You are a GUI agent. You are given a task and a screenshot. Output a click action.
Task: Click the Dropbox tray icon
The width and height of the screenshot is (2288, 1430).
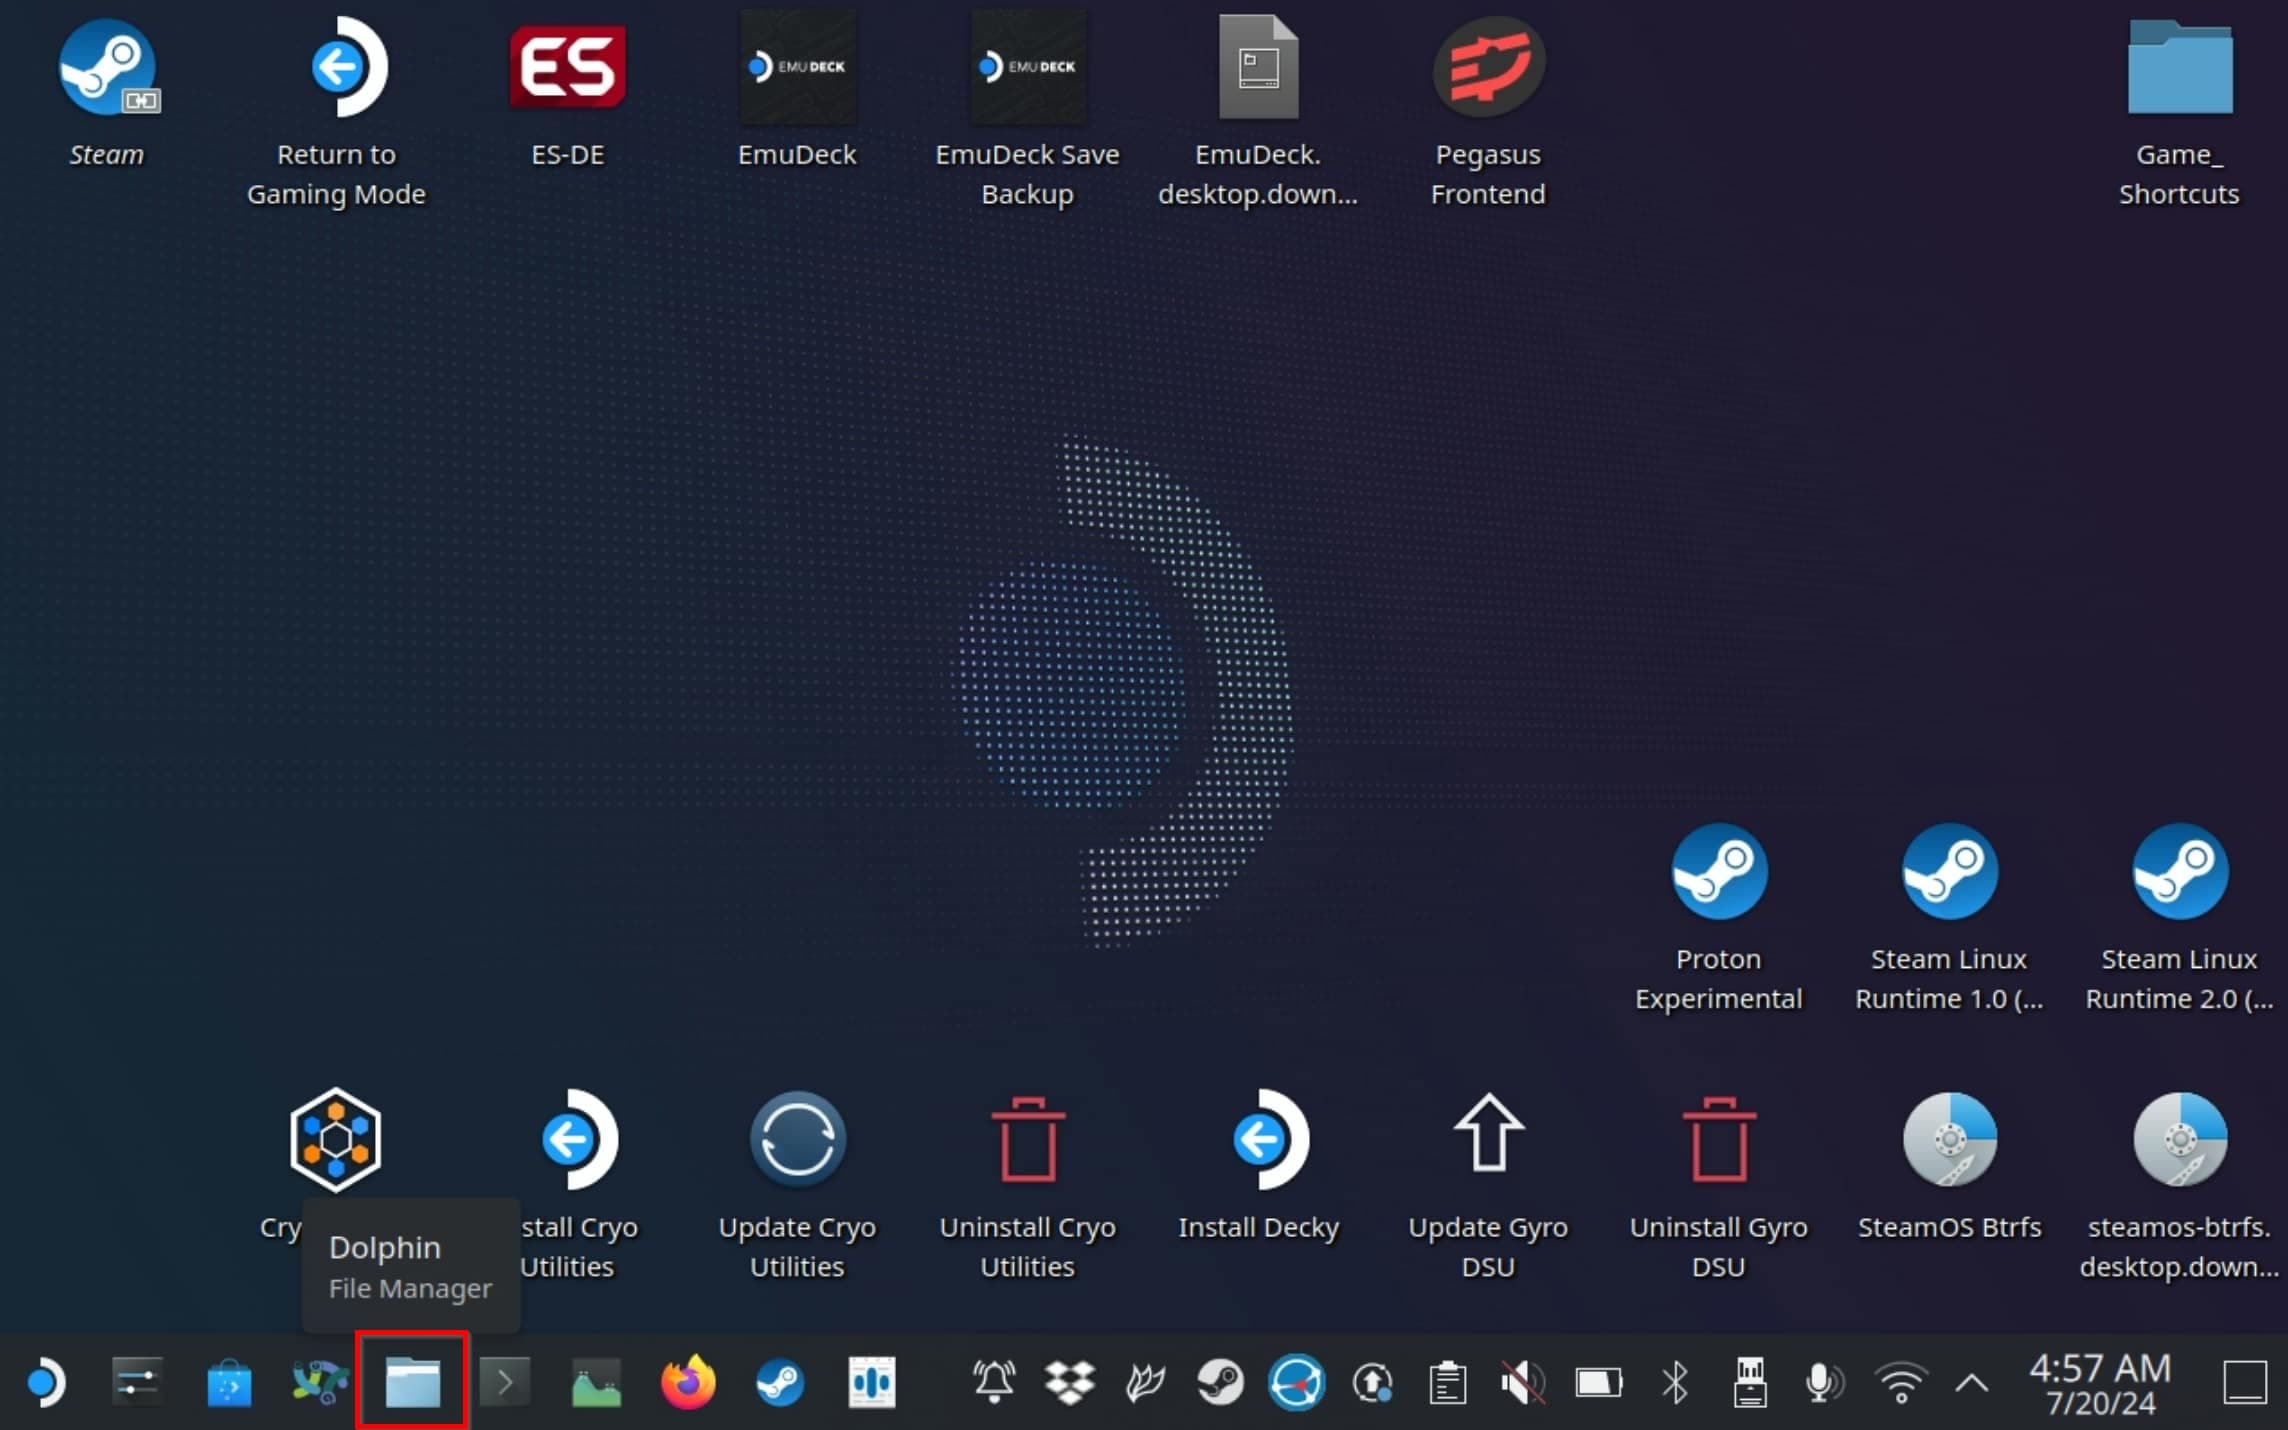pyautogui.click(x=1069, y=1383)
